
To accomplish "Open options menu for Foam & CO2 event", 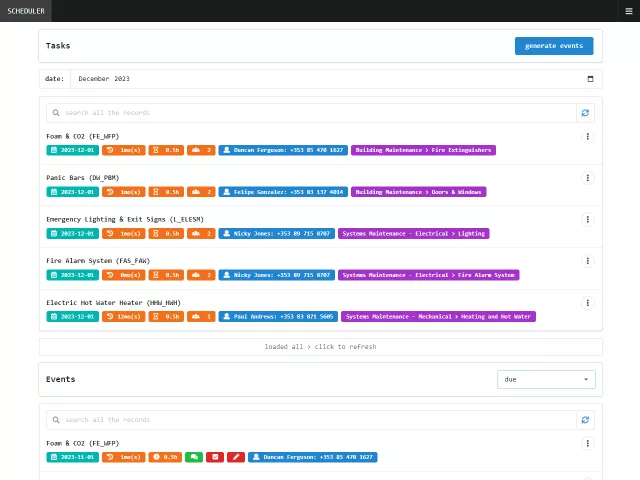I will pos(588,443).
